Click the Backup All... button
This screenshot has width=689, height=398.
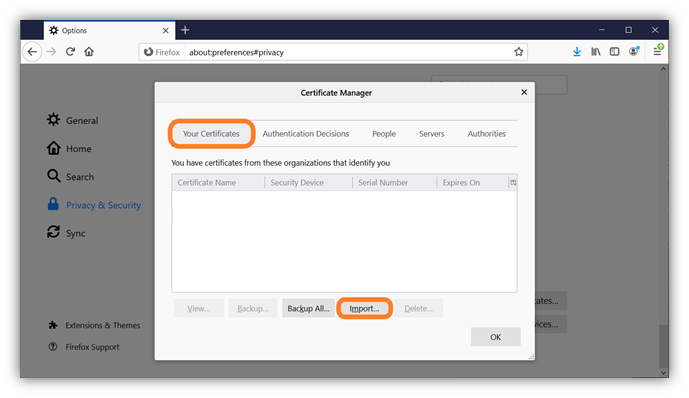click(x=308, y=308)
